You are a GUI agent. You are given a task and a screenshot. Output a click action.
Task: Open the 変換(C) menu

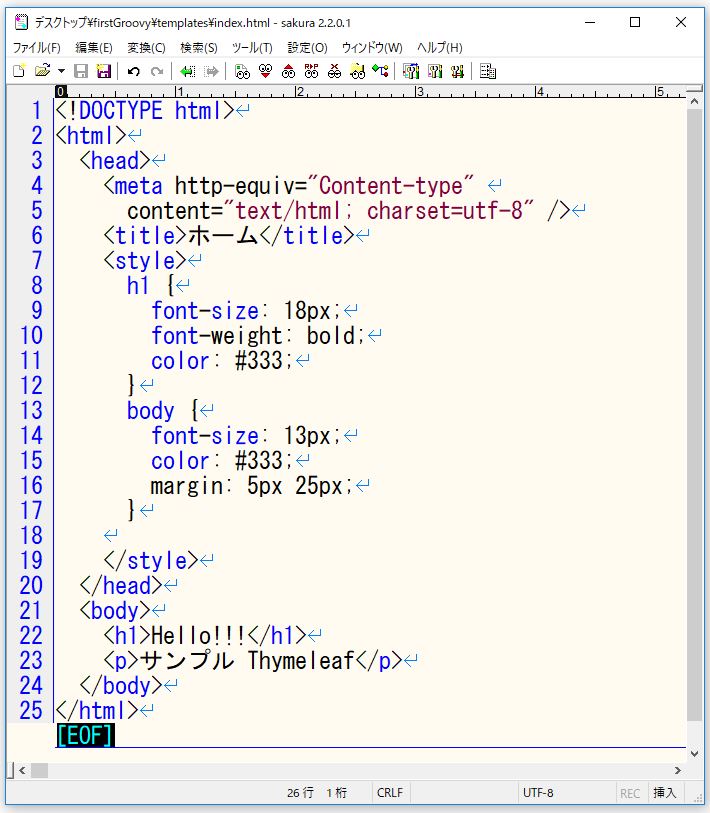tap(146, 48)
